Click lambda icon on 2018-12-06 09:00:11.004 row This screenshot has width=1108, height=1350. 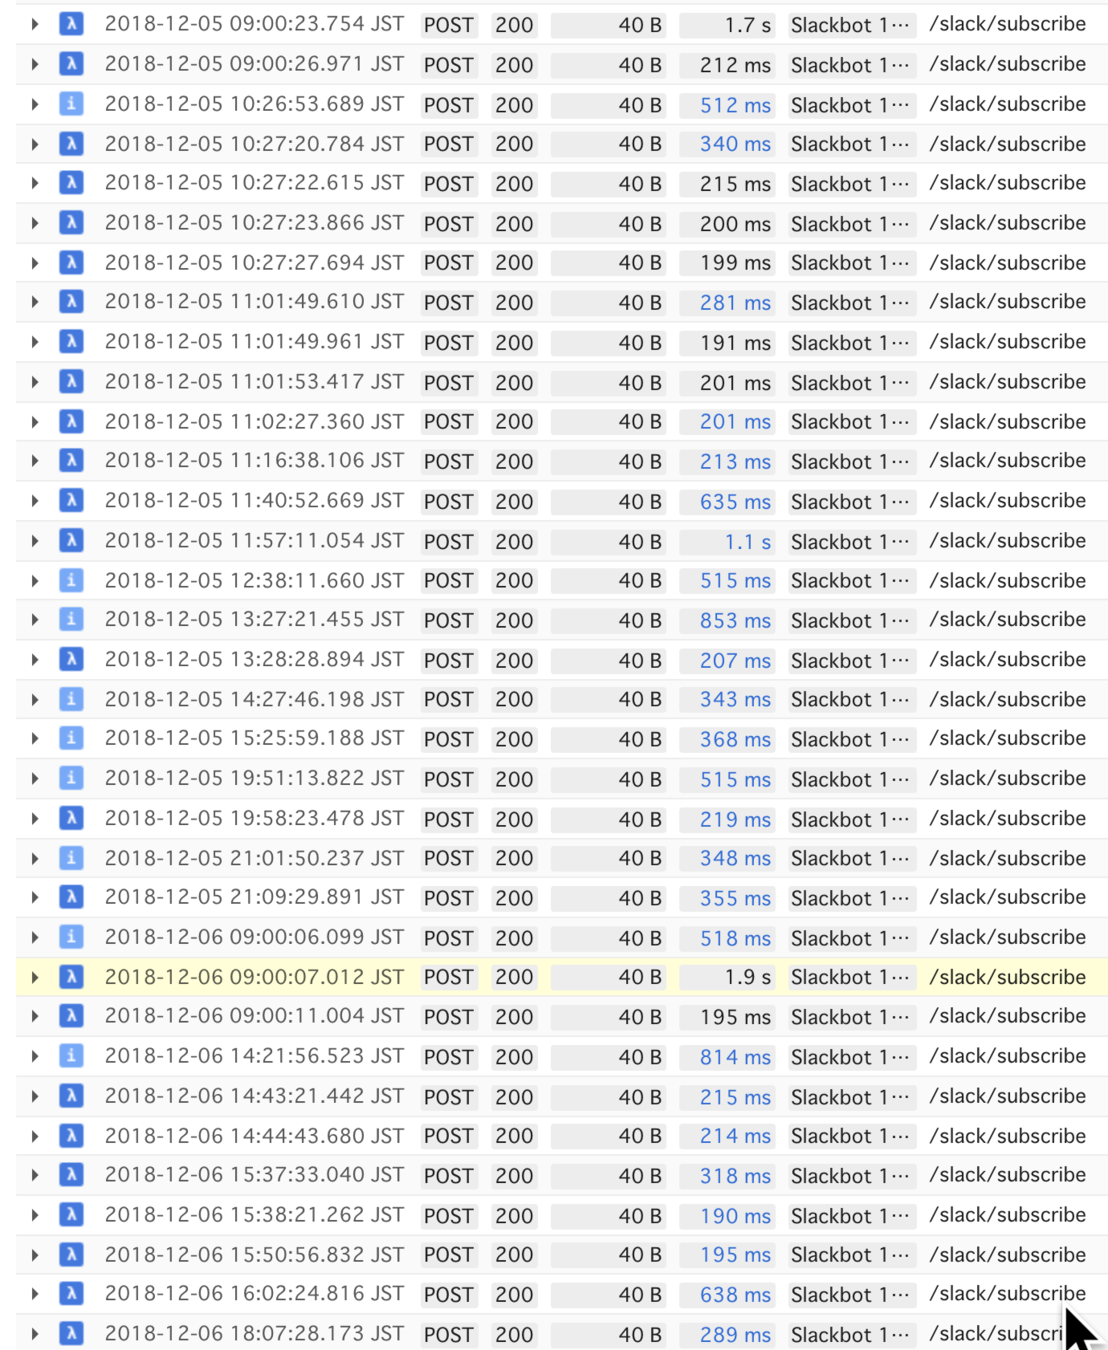click(x=71, y=1017)
